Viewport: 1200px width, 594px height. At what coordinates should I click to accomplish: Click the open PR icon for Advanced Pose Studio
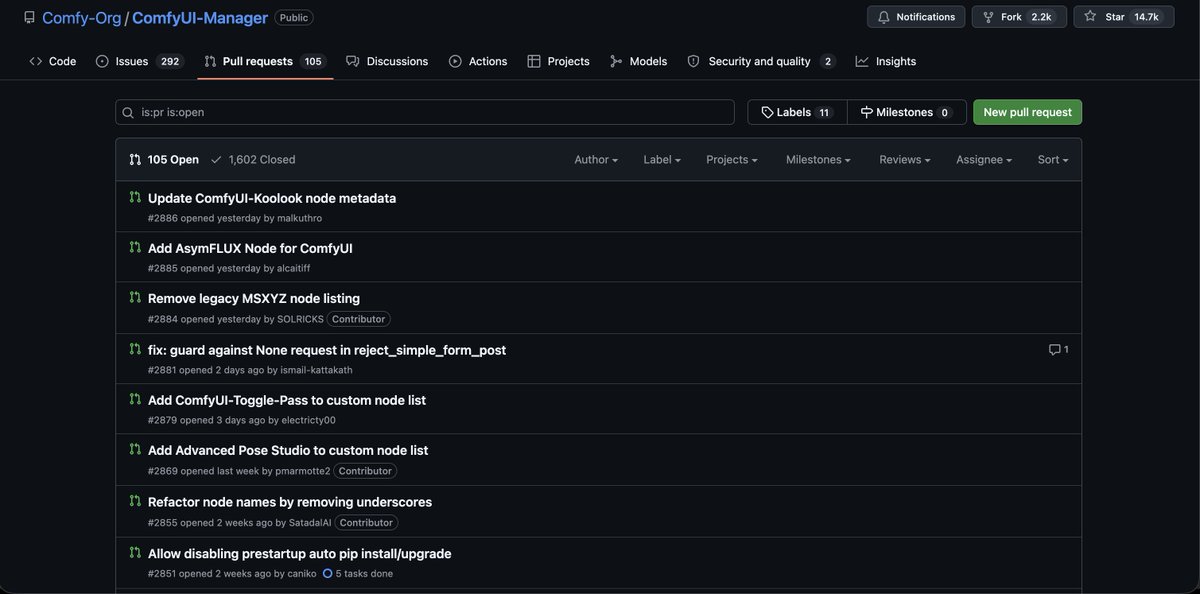(x=135, y=449)
